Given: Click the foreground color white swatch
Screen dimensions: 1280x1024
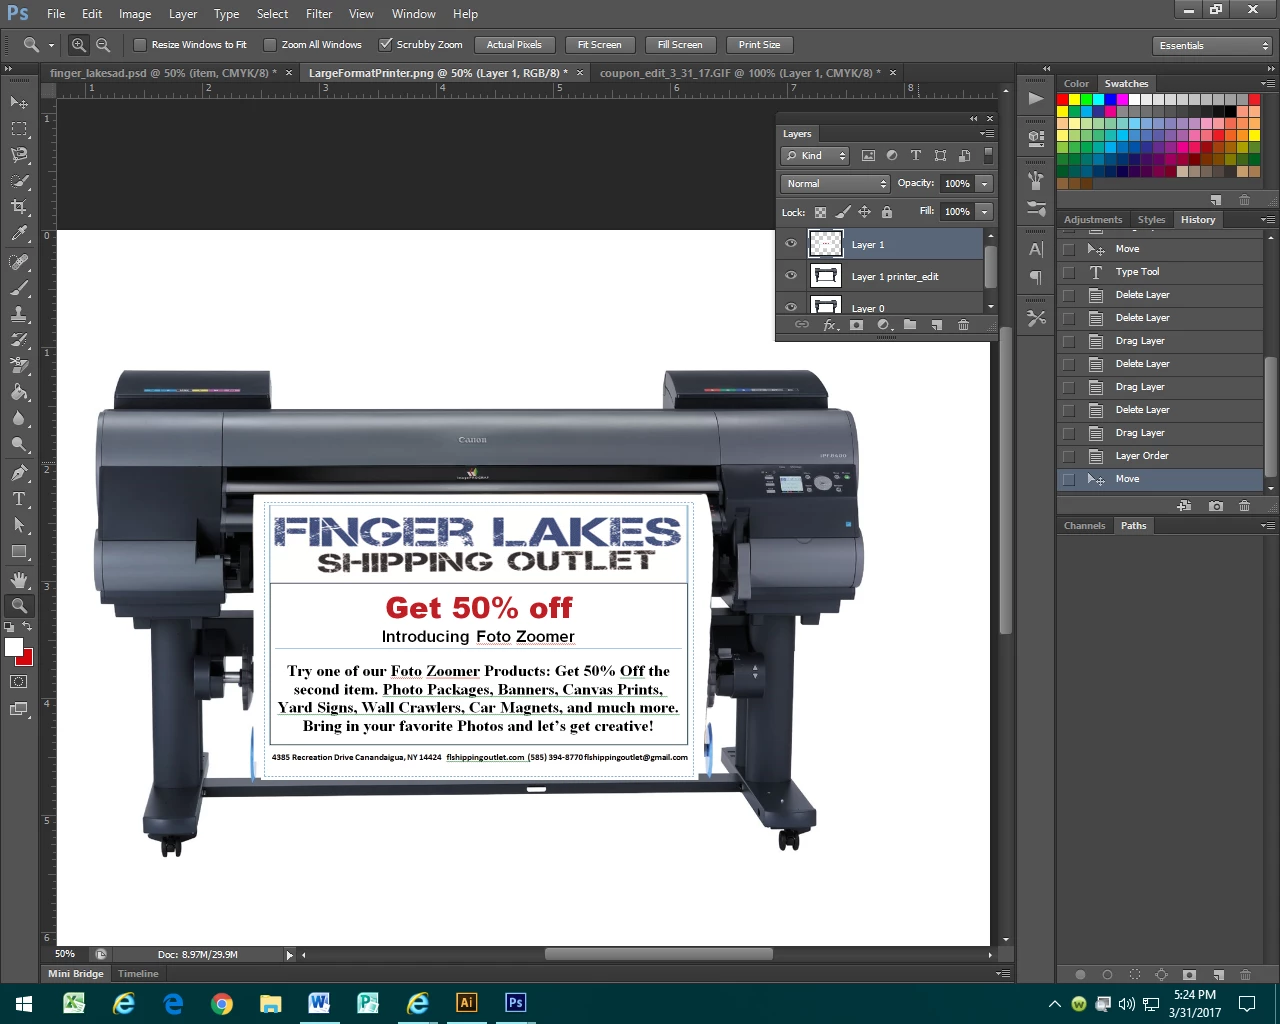Looking at the screenshot, I should point(13,647).
